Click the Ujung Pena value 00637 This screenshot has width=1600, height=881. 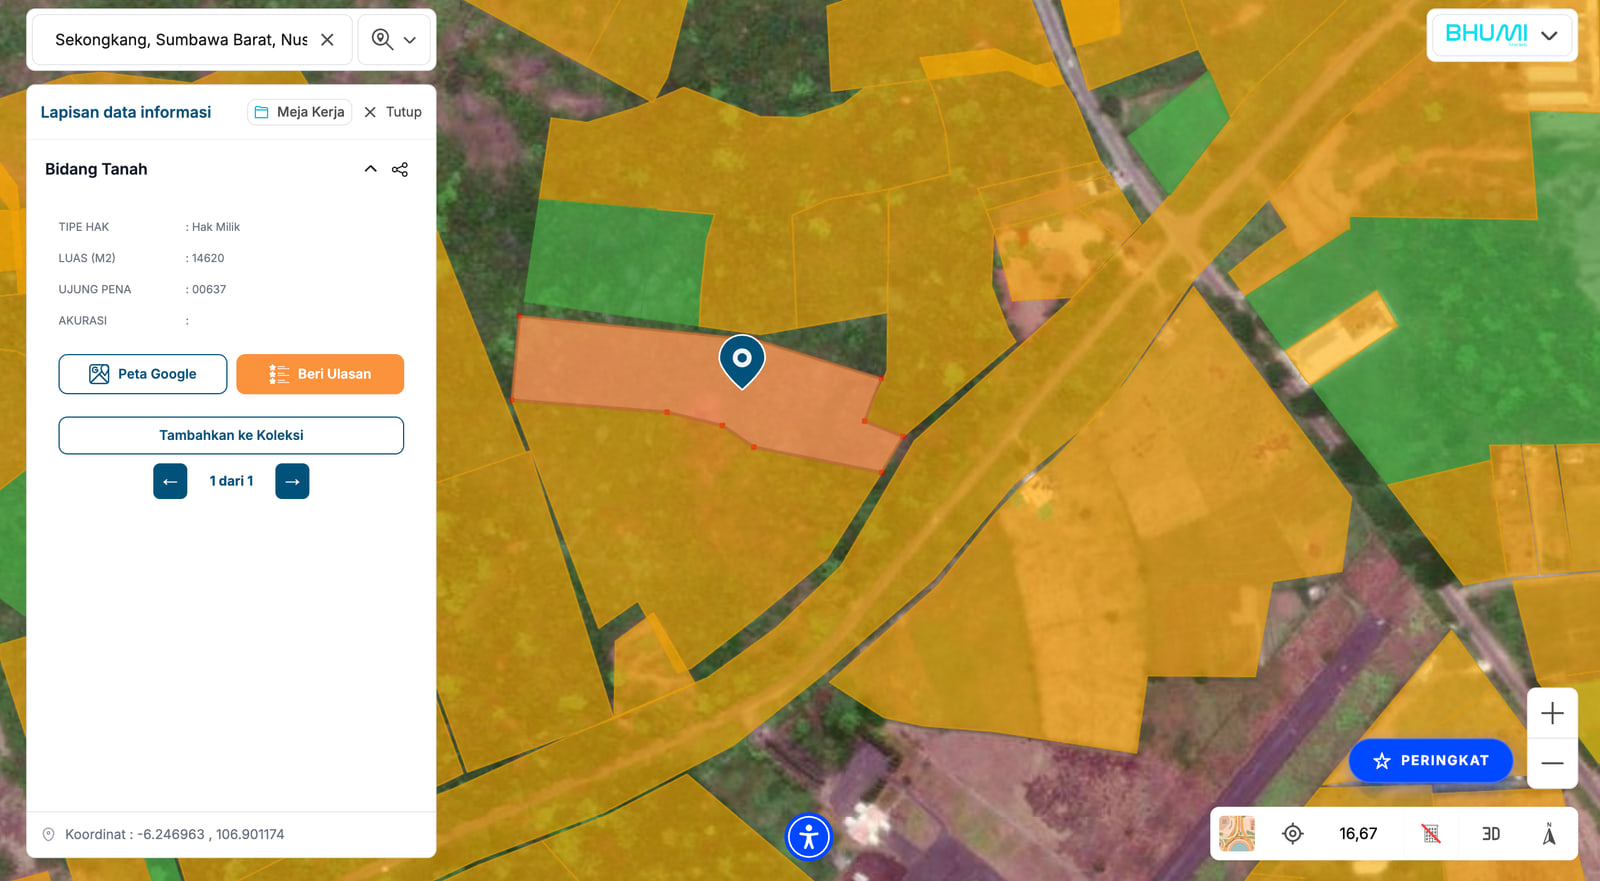(209, 289)
